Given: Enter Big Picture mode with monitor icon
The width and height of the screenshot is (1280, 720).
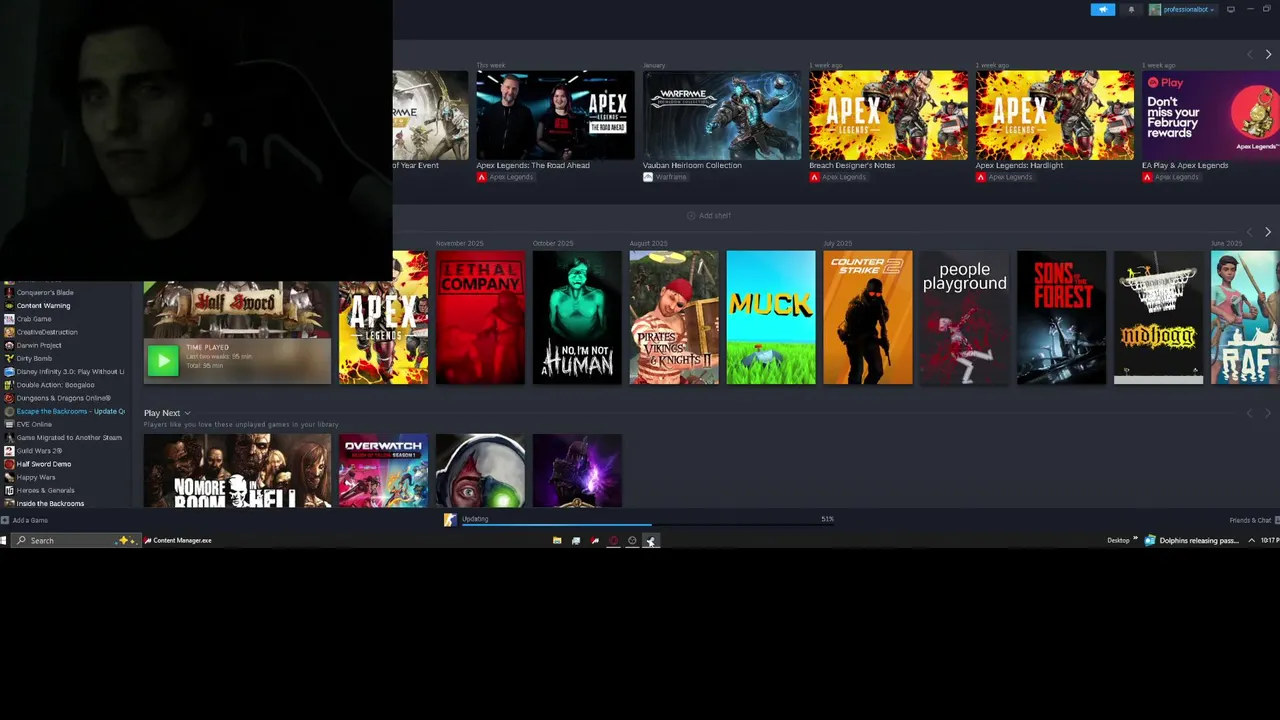Looking at the screenshot, I should (x=1231, y=10).
